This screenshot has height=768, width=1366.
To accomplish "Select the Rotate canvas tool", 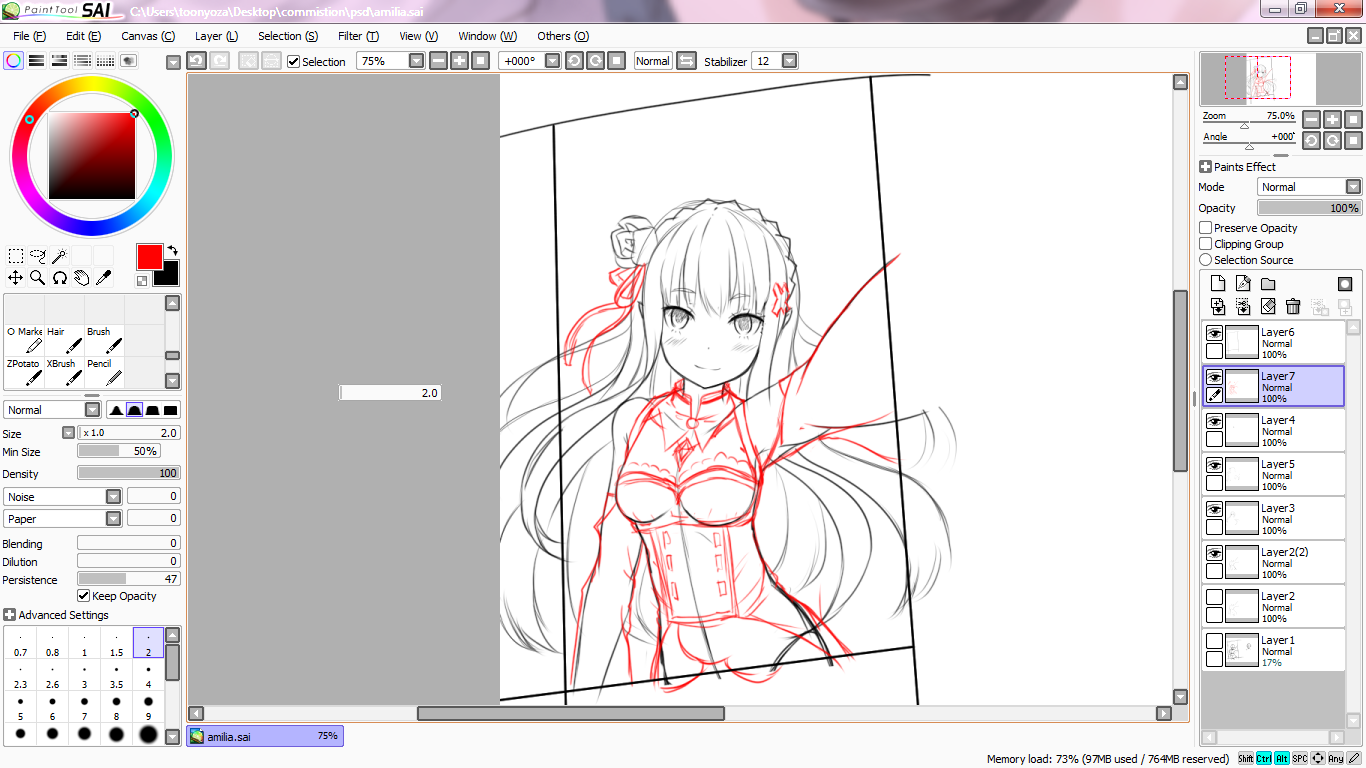I will [60, 277].
